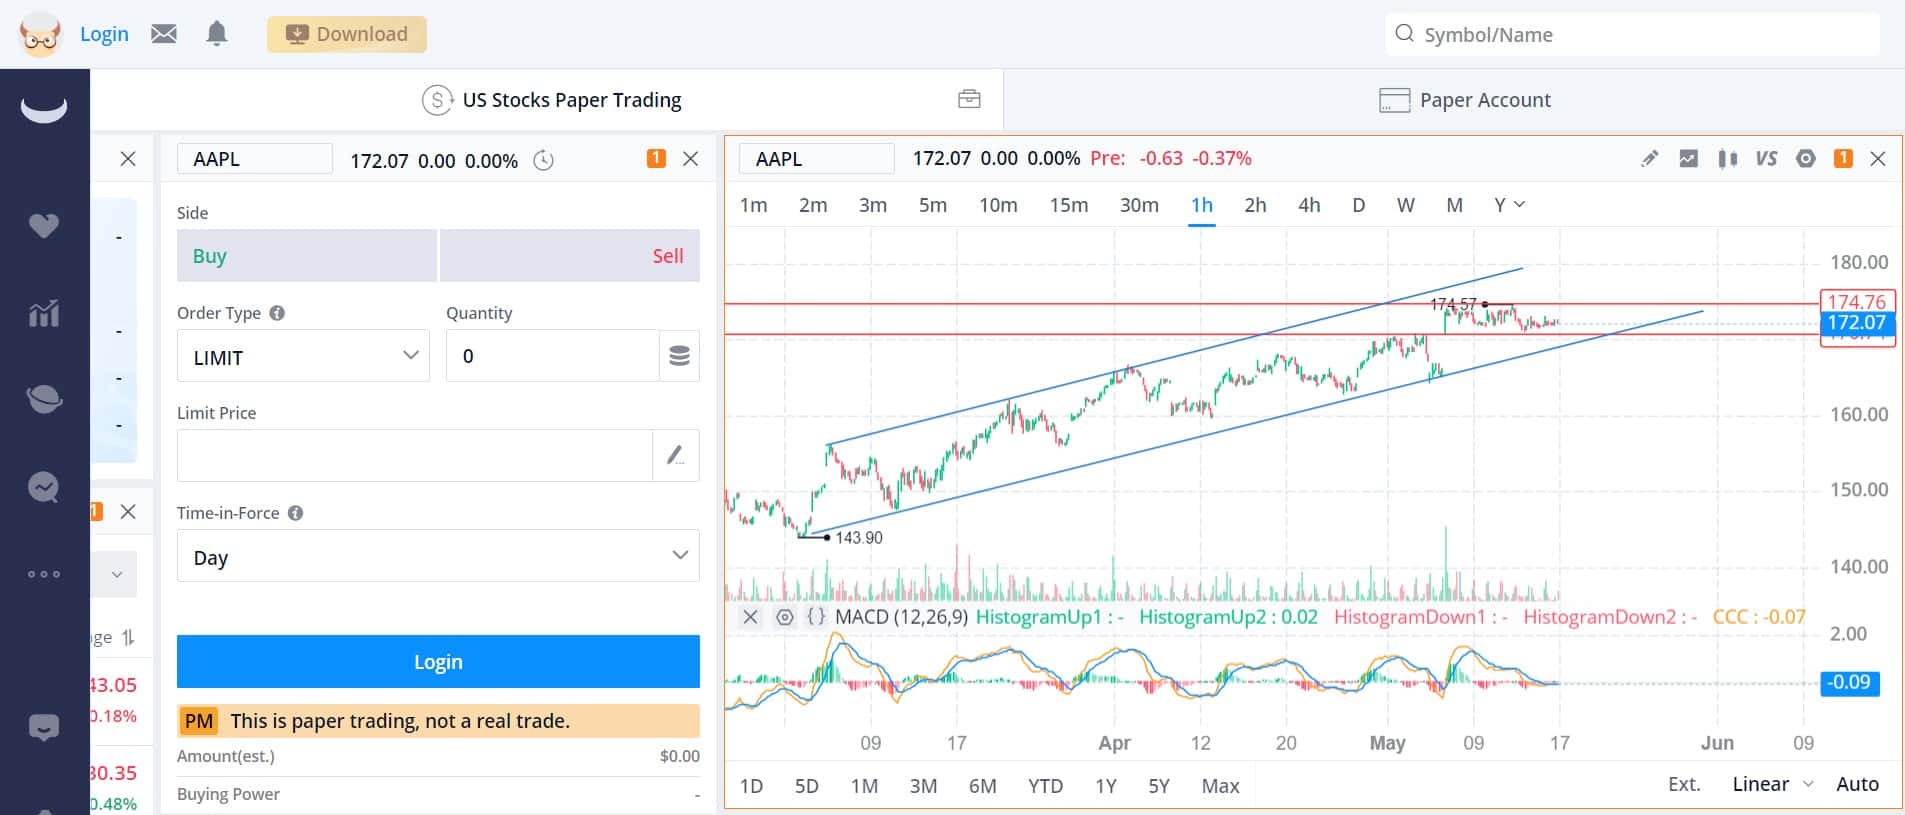Click the 'This is paper trading, not a real trade.' notice

[x=438, y=721]
